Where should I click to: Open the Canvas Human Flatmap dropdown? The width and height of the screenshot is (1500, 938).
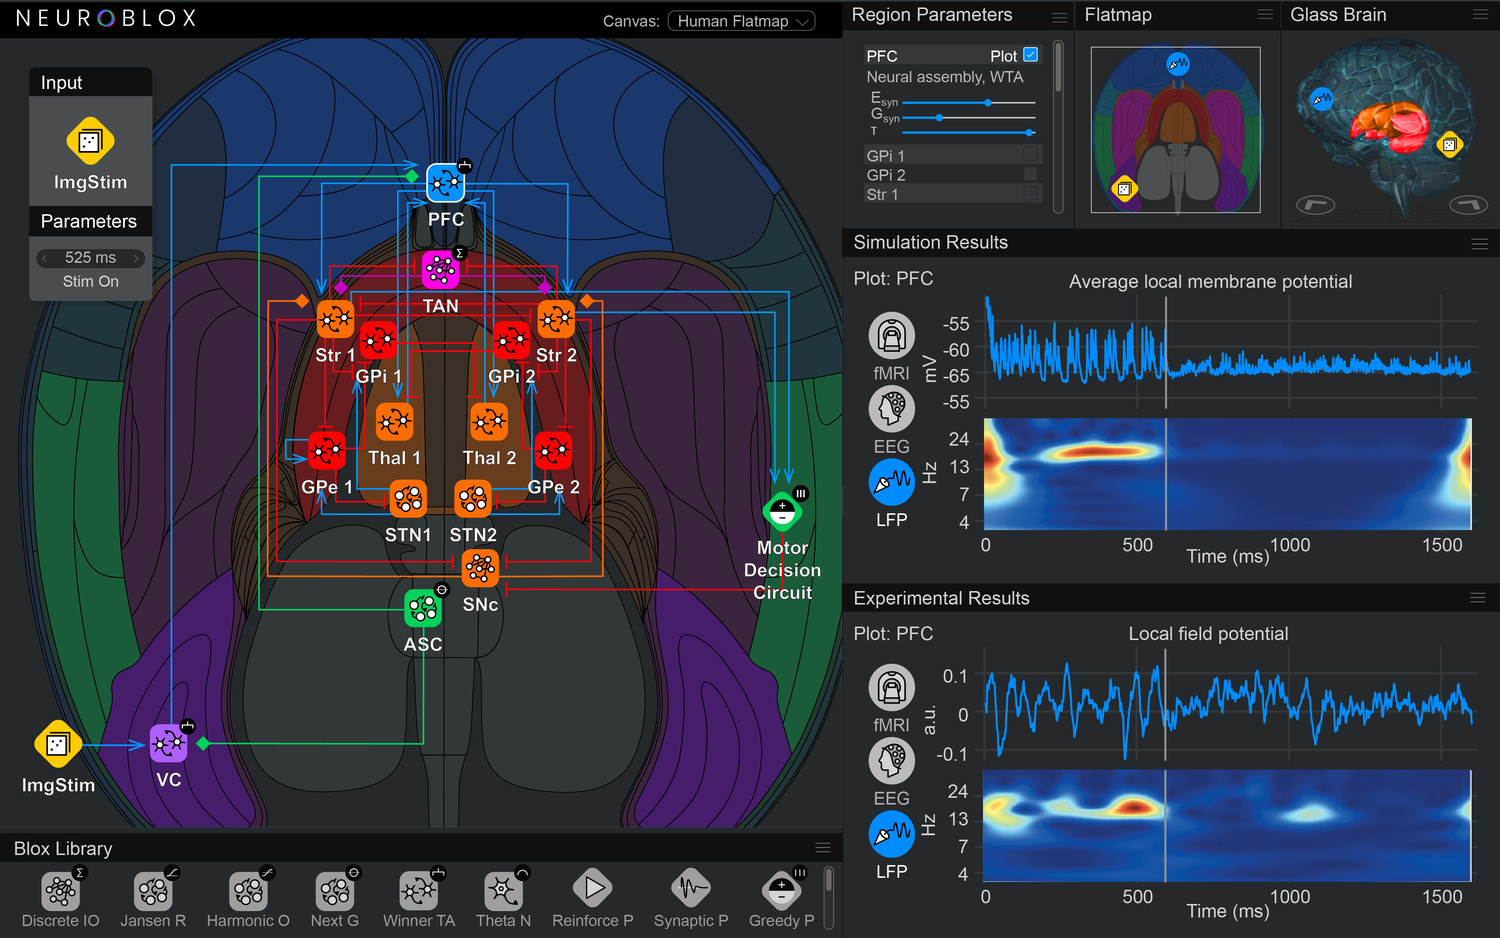point(741,21)
